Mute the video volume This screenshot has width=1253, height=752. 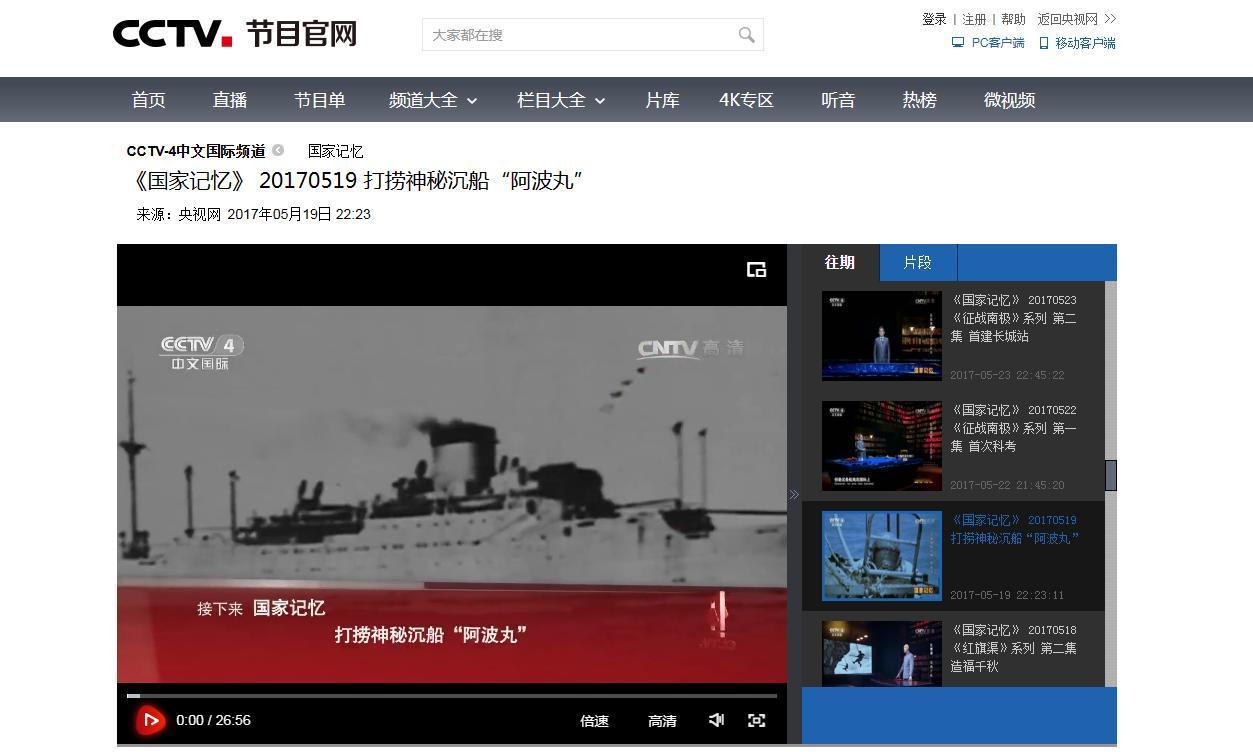click(x=716, y=720)
